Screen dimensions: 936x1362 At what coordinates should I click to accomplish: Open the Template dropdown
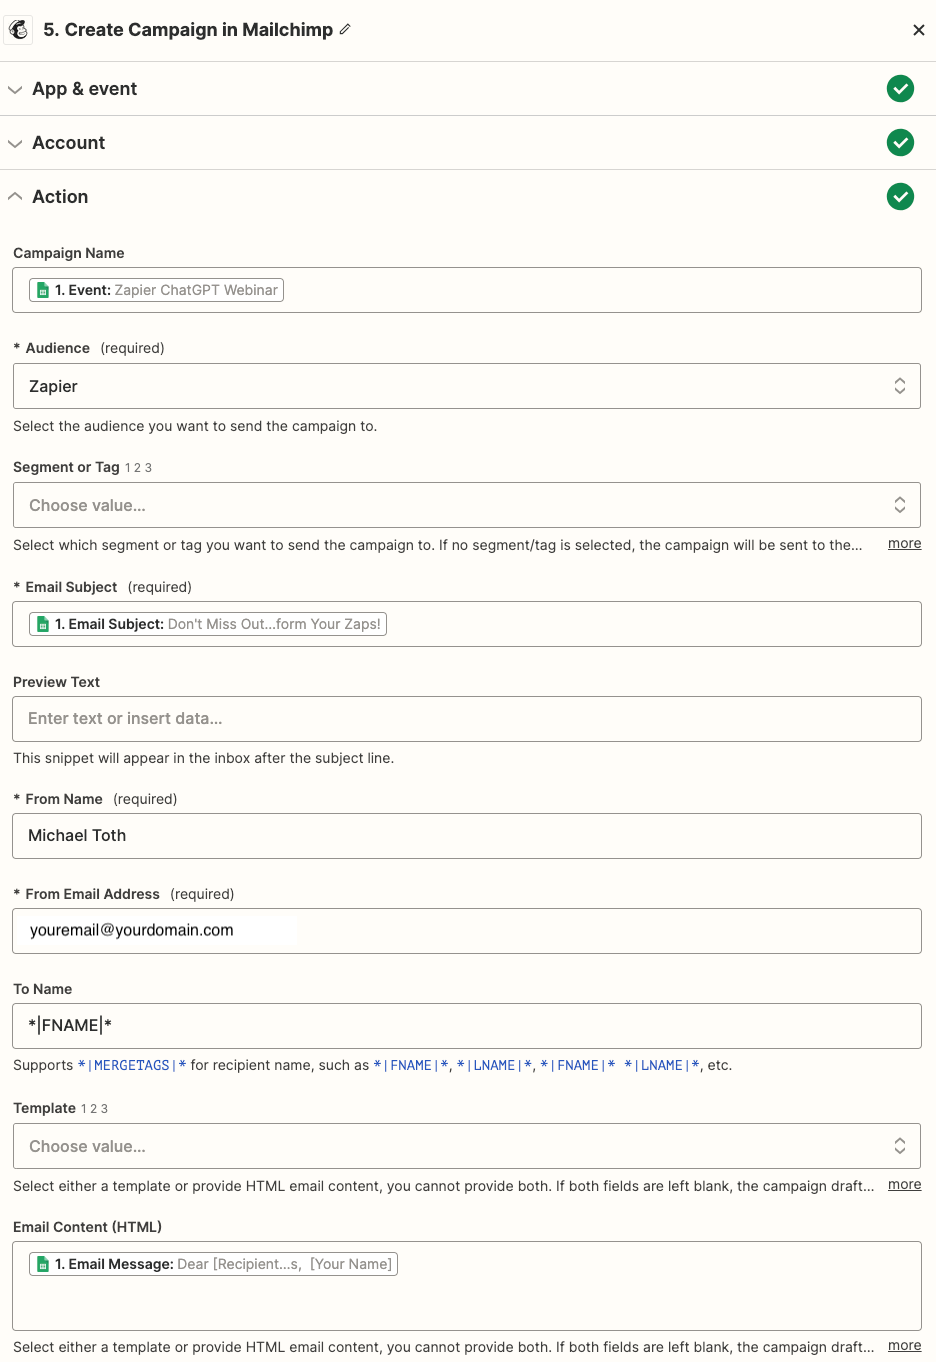coord(466,1146)
